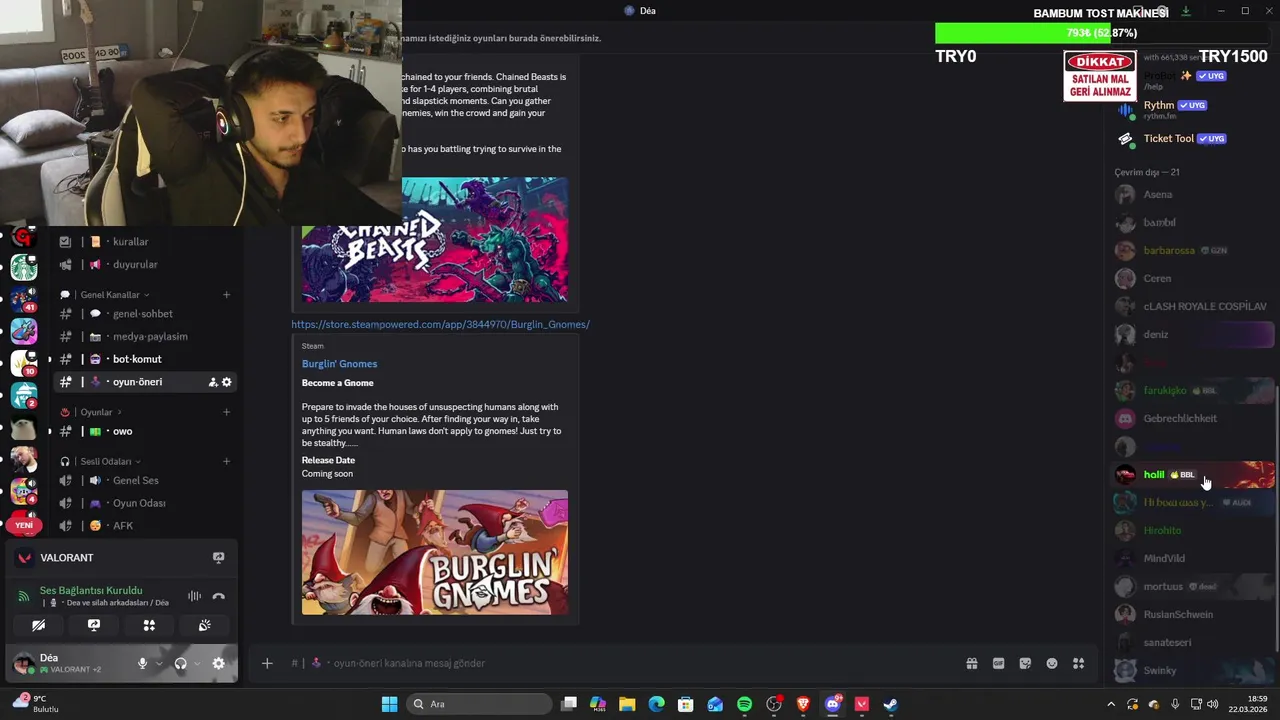Create channel in Oyunlar category

click(x=227, y=412)
